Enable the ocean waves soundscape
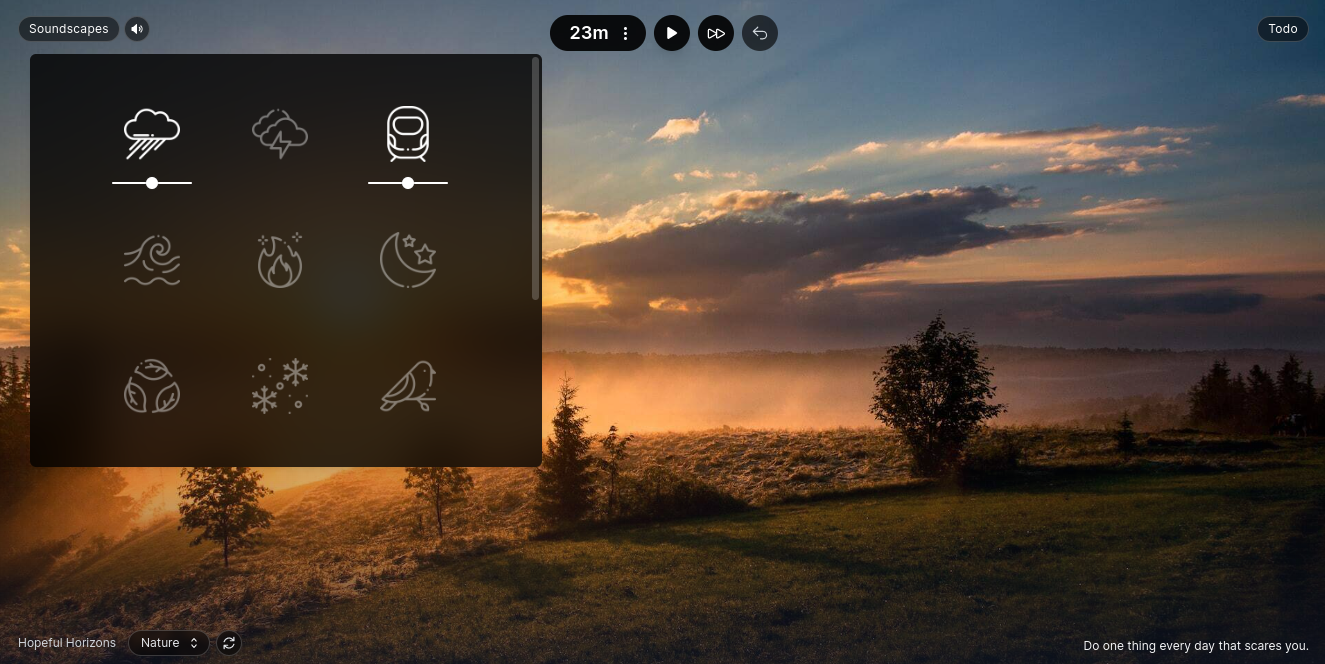This screenshot has width=1325, height=664. tap(152, 261)
